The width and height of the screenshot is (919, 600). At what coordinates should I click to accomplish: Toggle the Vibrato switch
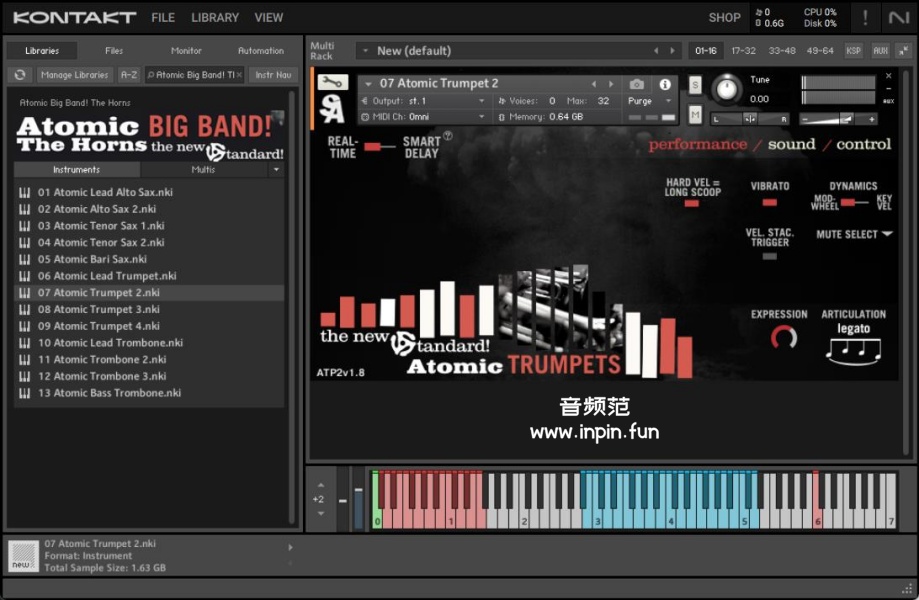tap(769, 202)
